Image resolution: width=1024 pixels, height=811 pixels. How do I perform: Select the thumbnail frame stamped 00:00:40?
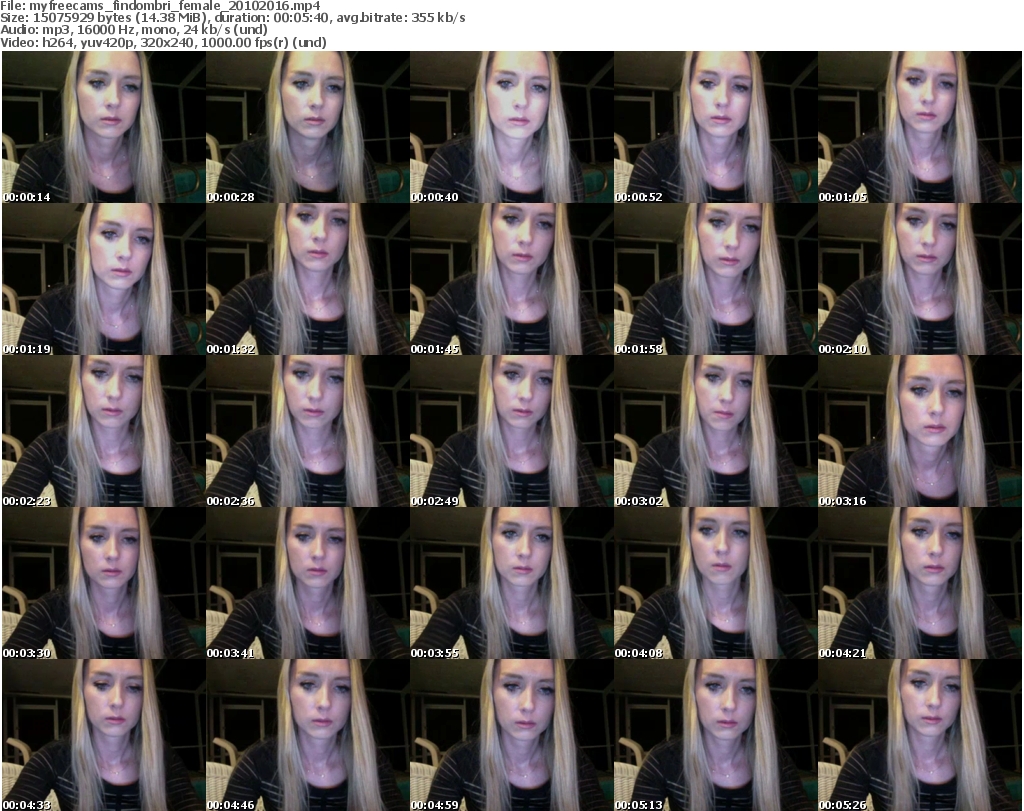pyautogui.click(x=511, y=127)
